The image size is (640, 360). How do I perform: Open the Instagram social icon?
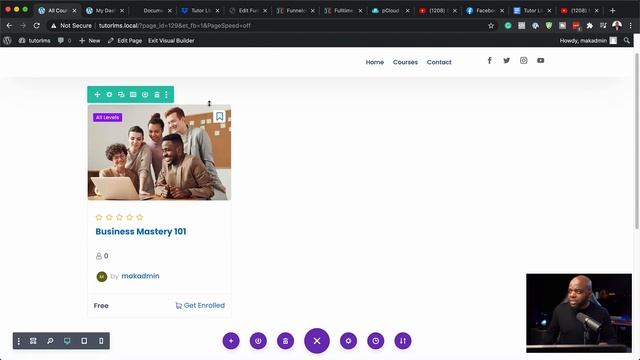coord(524,60)
